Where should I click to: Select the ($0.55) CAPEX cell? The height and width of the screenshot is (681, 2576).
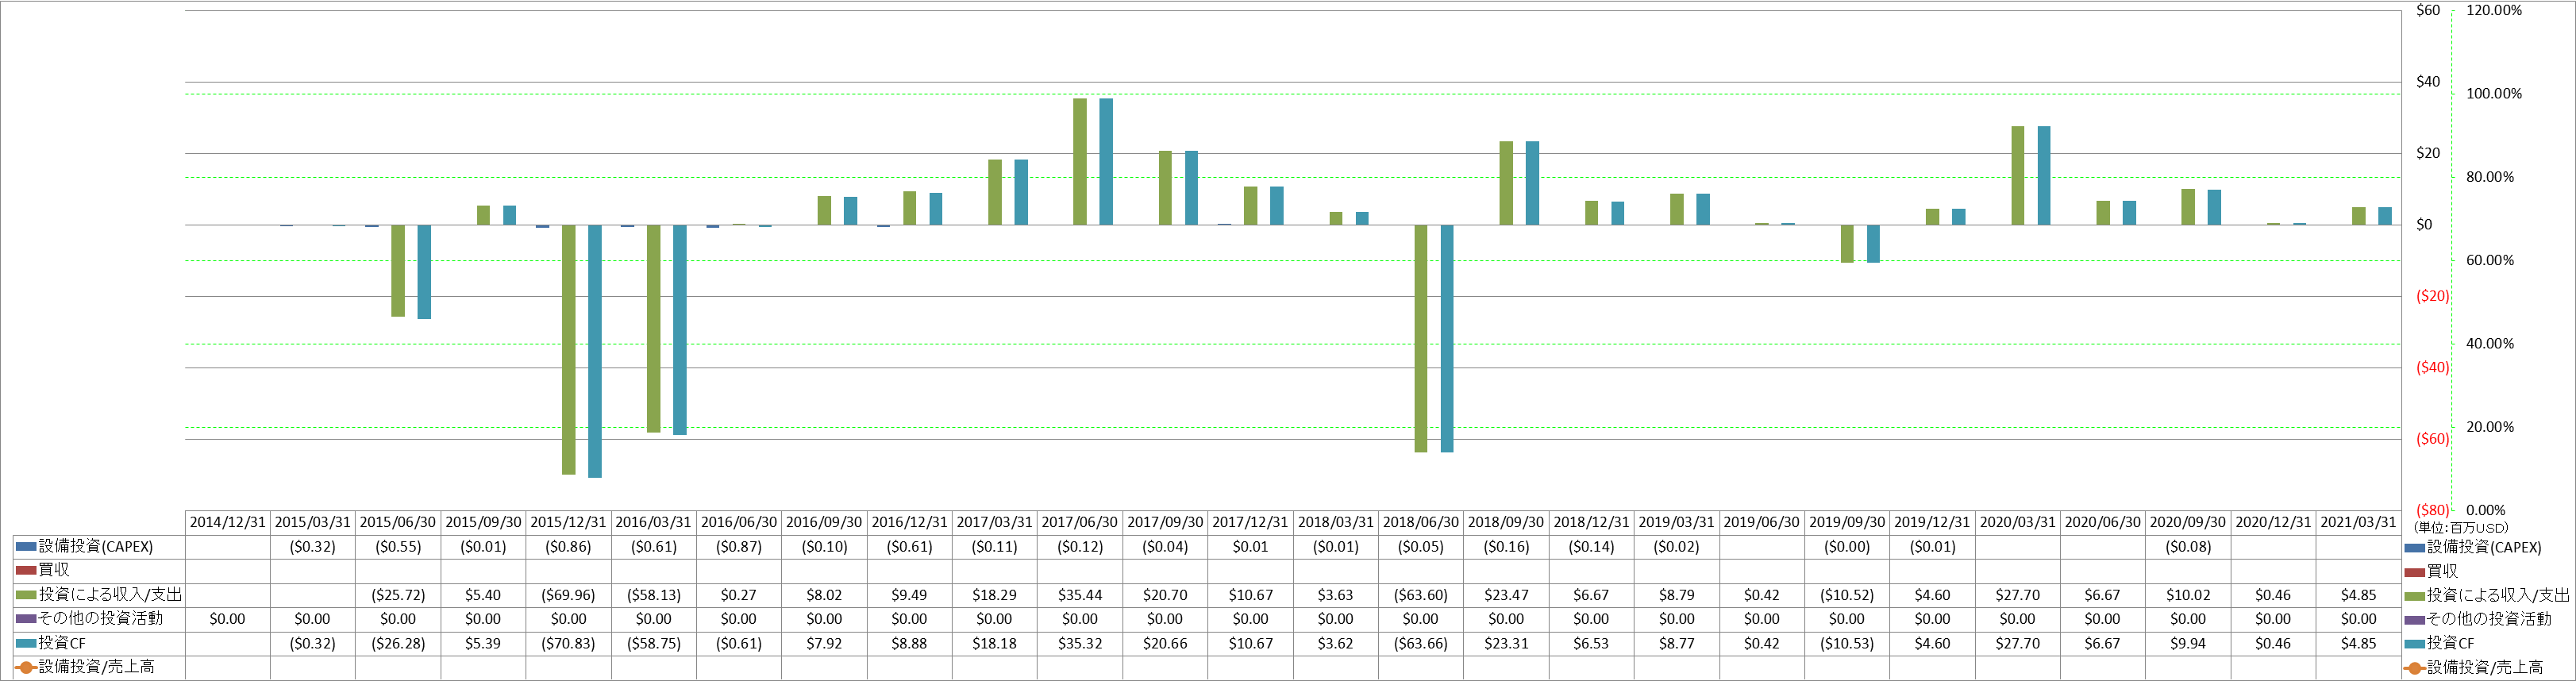pos(398,547)
